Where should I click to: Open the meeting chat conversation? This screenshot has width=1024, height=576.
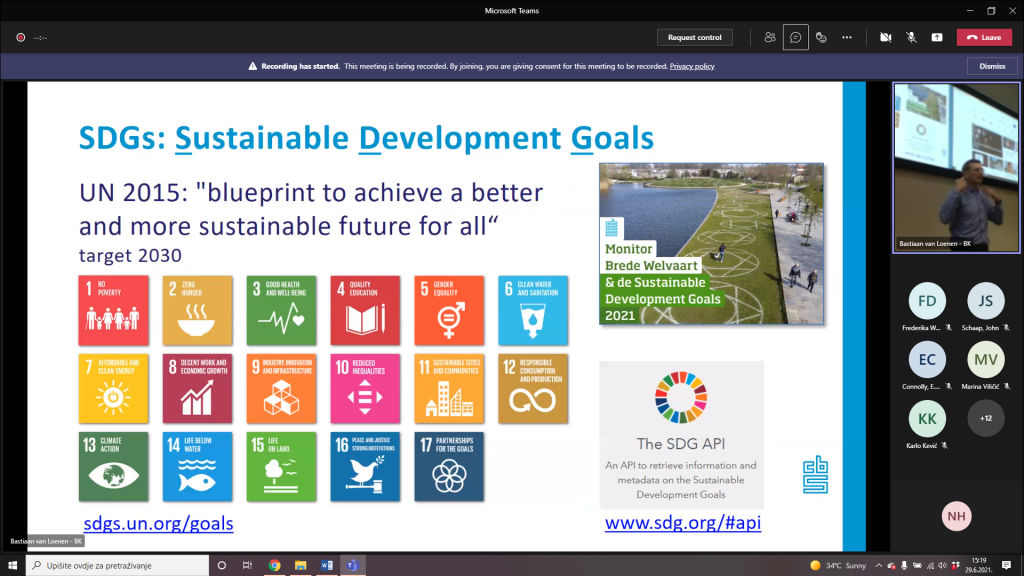pos(796,37)
